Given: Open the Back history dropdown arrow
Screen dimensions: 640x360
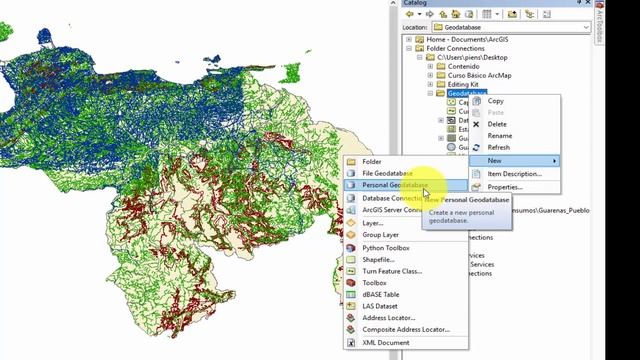Looking at the screenshot, I should coord(419,14).
